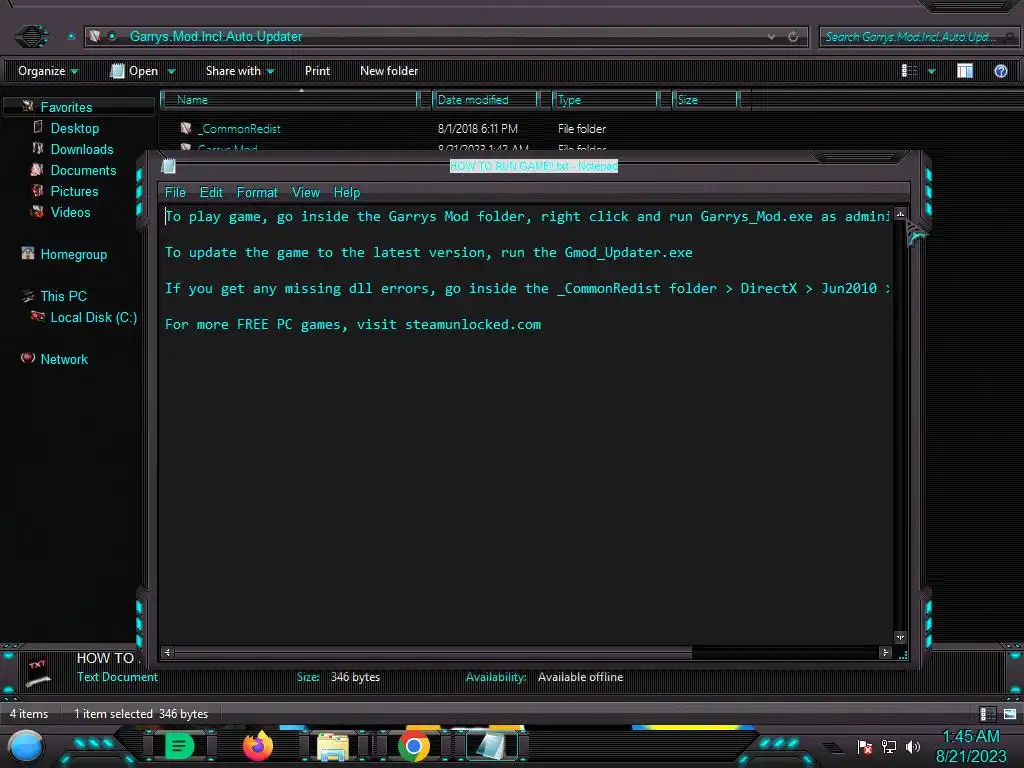
Task: Expand the Open button's dropdown arrow
Action: (x=172, y=71)
